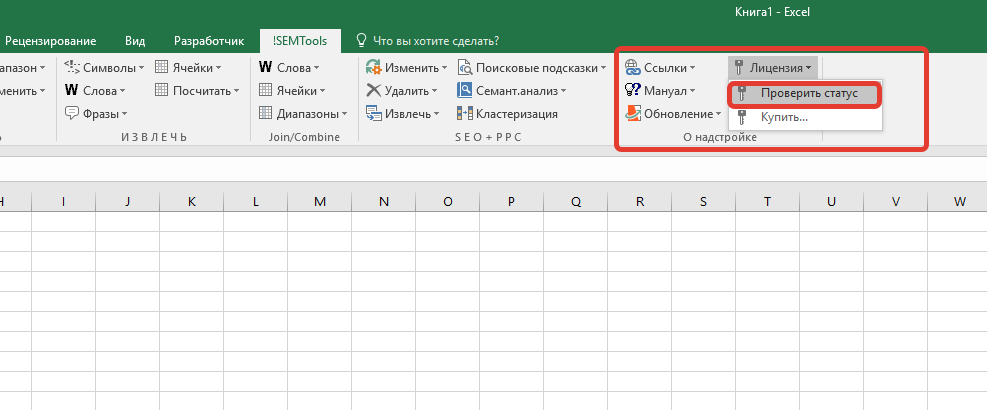Screen dimensions: 987x410
Task: Click the Посчитать grid icon
Action: point(162,91)
